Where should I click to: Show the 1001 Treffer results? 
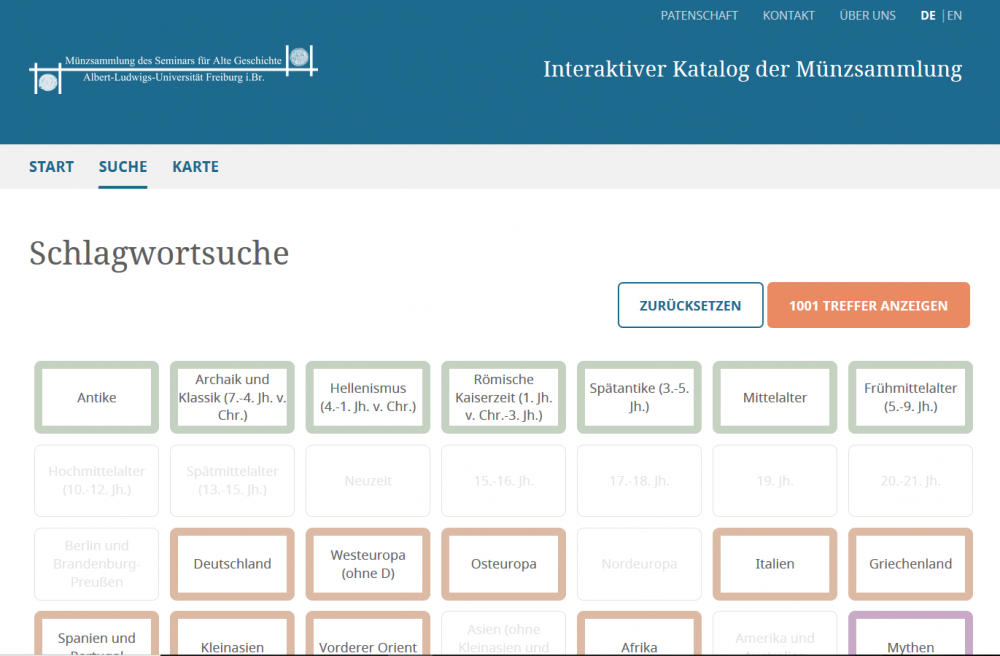pyautogui.click(x=868, y=305)
